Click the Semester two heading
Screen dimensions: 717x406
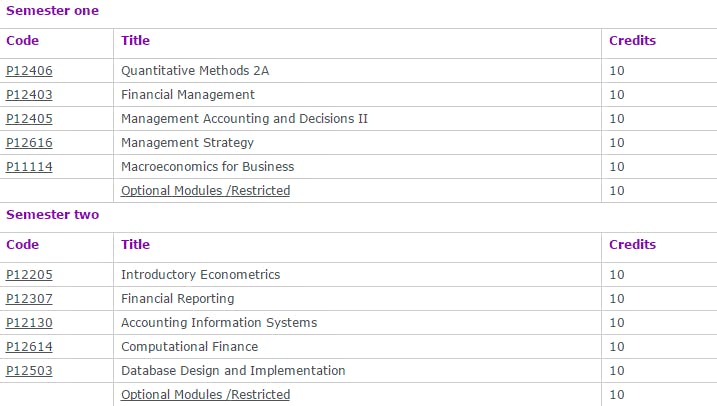click(x=52, y=215)
